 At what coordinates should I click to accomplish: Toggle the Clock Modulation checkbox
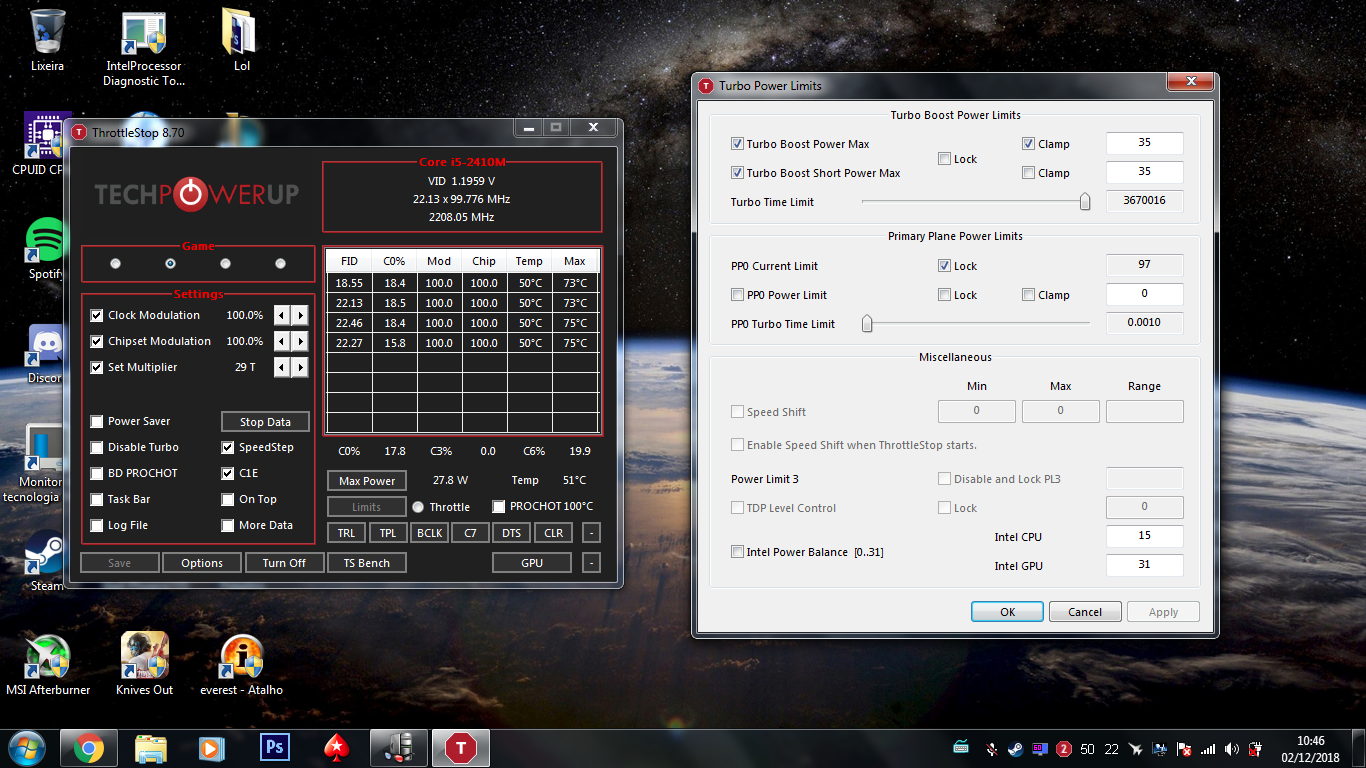pos(97,315)
